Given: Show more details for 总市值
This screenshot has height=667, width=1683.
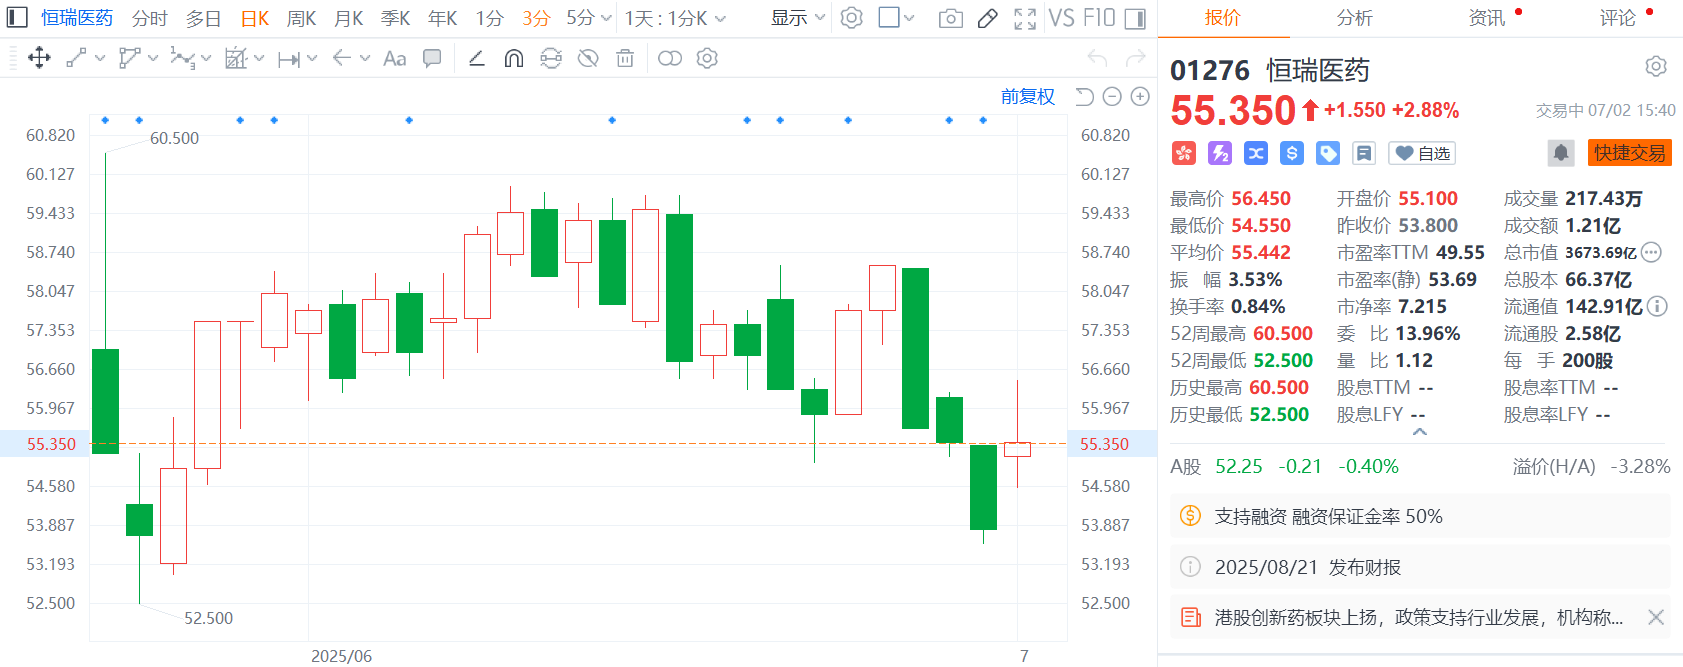Looking at the screenshot, I should pos(1651,252).
